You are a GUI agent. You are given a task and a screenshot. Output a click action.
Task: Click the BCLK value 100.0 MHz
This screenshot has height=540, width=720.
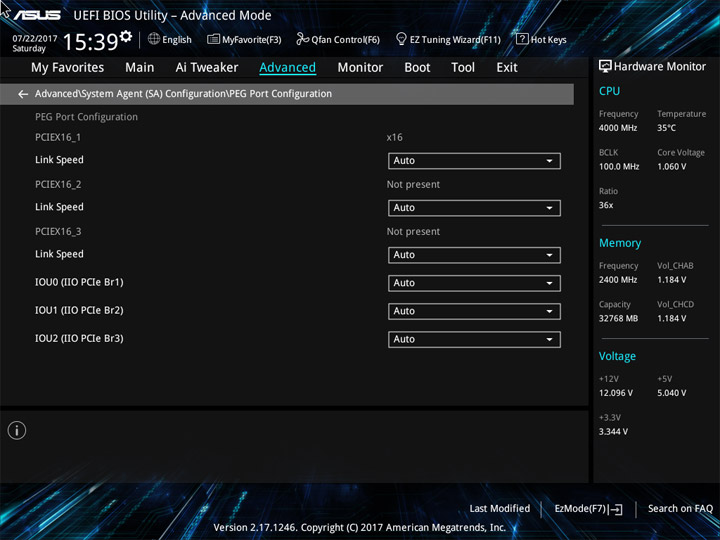pos(619,167)
